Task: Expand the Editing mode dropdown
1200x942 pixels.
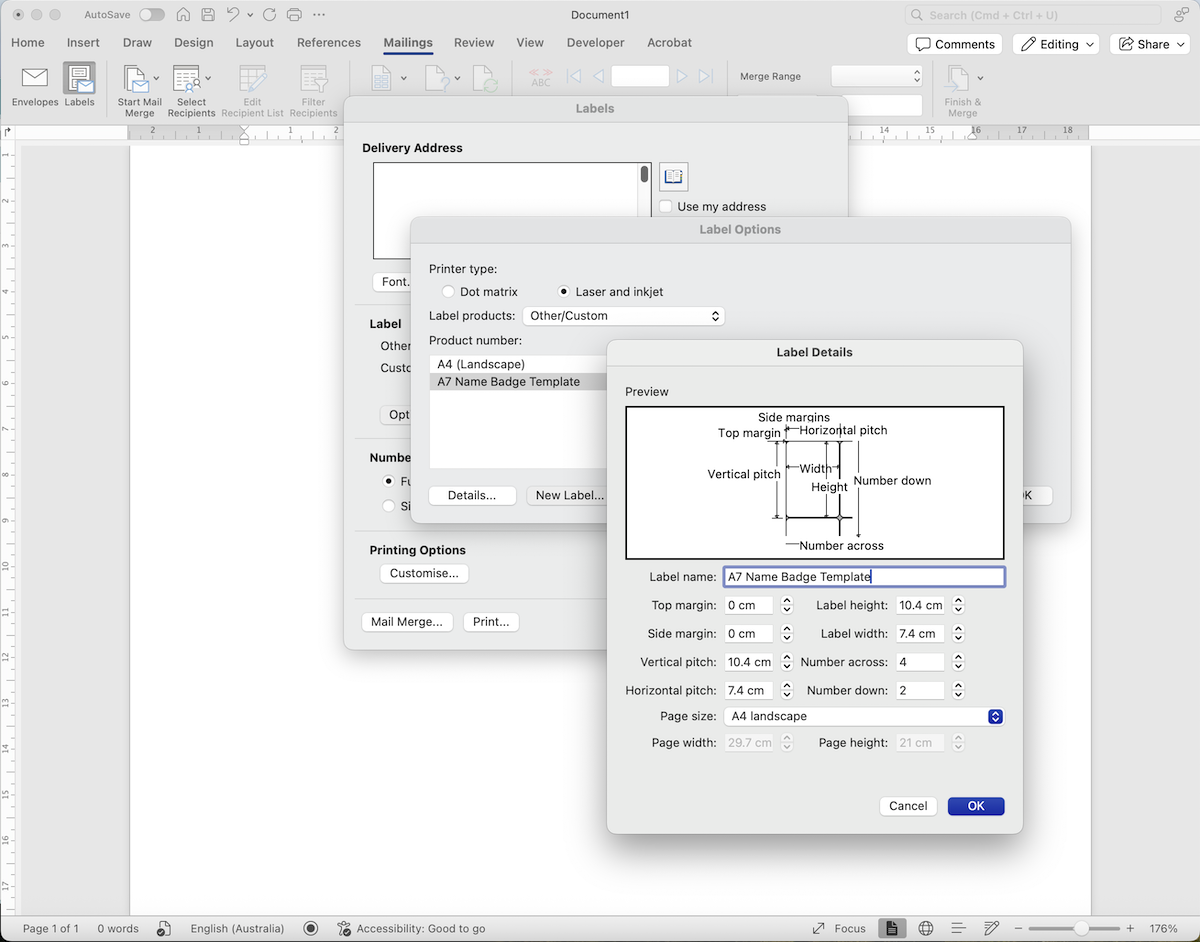Action: coord(1056,43)
